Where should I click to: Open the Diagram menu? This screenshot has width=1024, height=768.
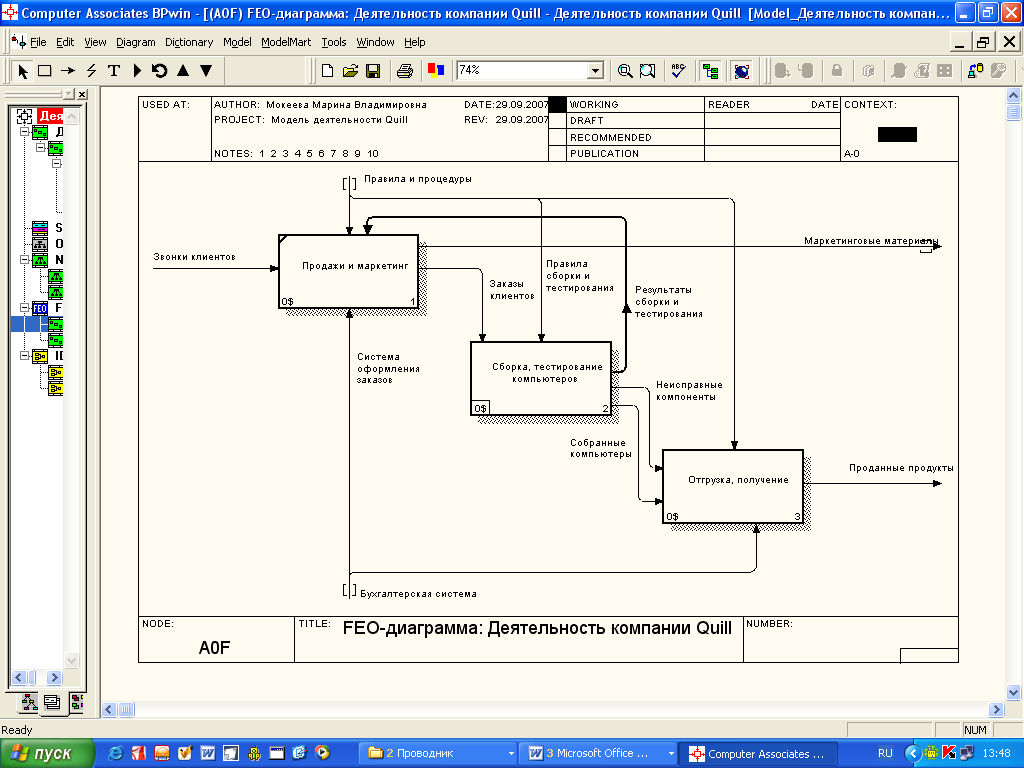(x=136, y=42)
